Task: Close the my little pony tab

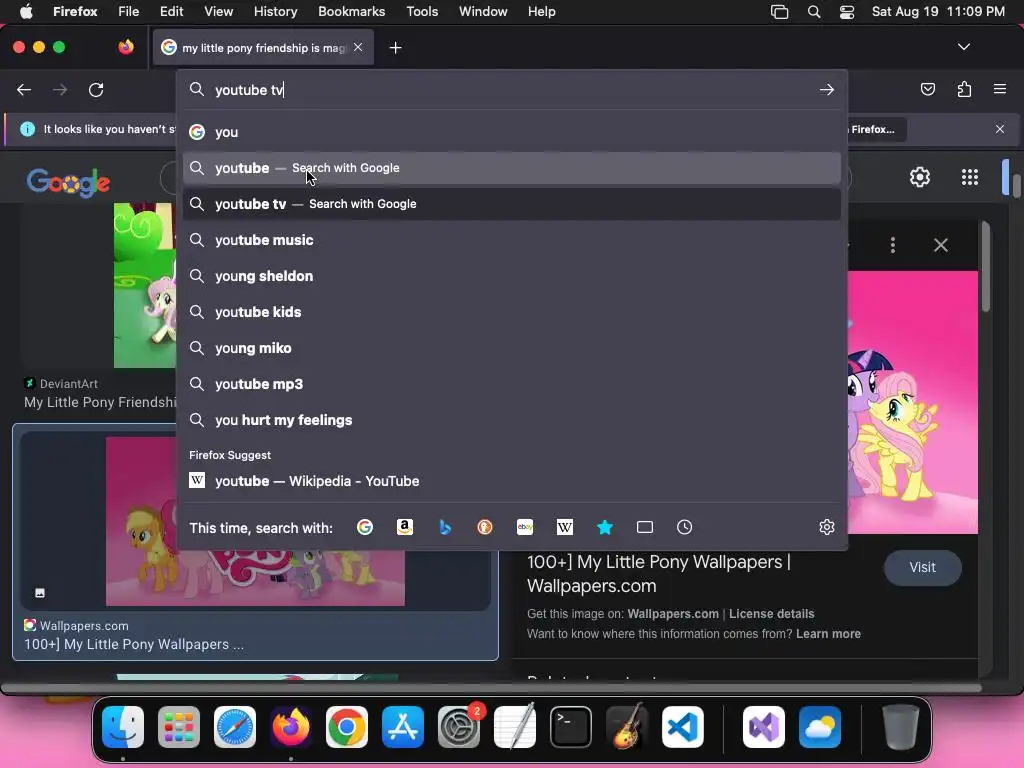Action: [x=358, y=47]
